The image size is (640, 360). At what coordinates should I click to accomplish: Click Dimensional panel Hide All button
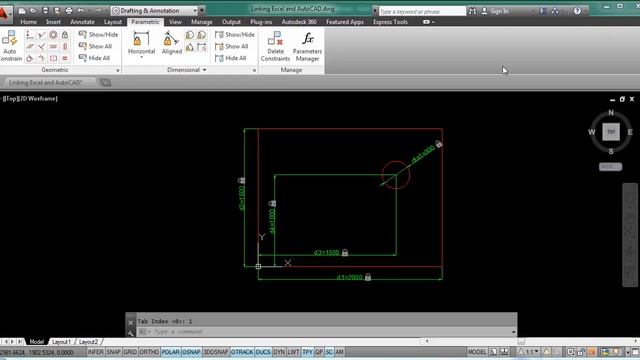coord(231,58)
